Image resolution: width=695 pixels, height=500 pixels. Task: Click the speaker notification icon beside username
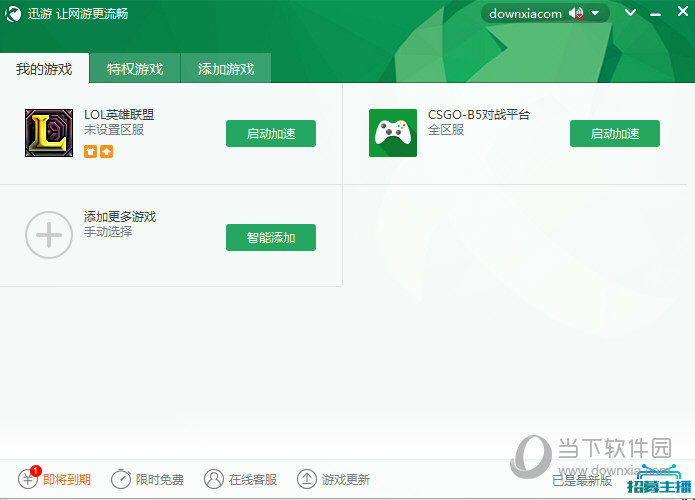[576, 13]
